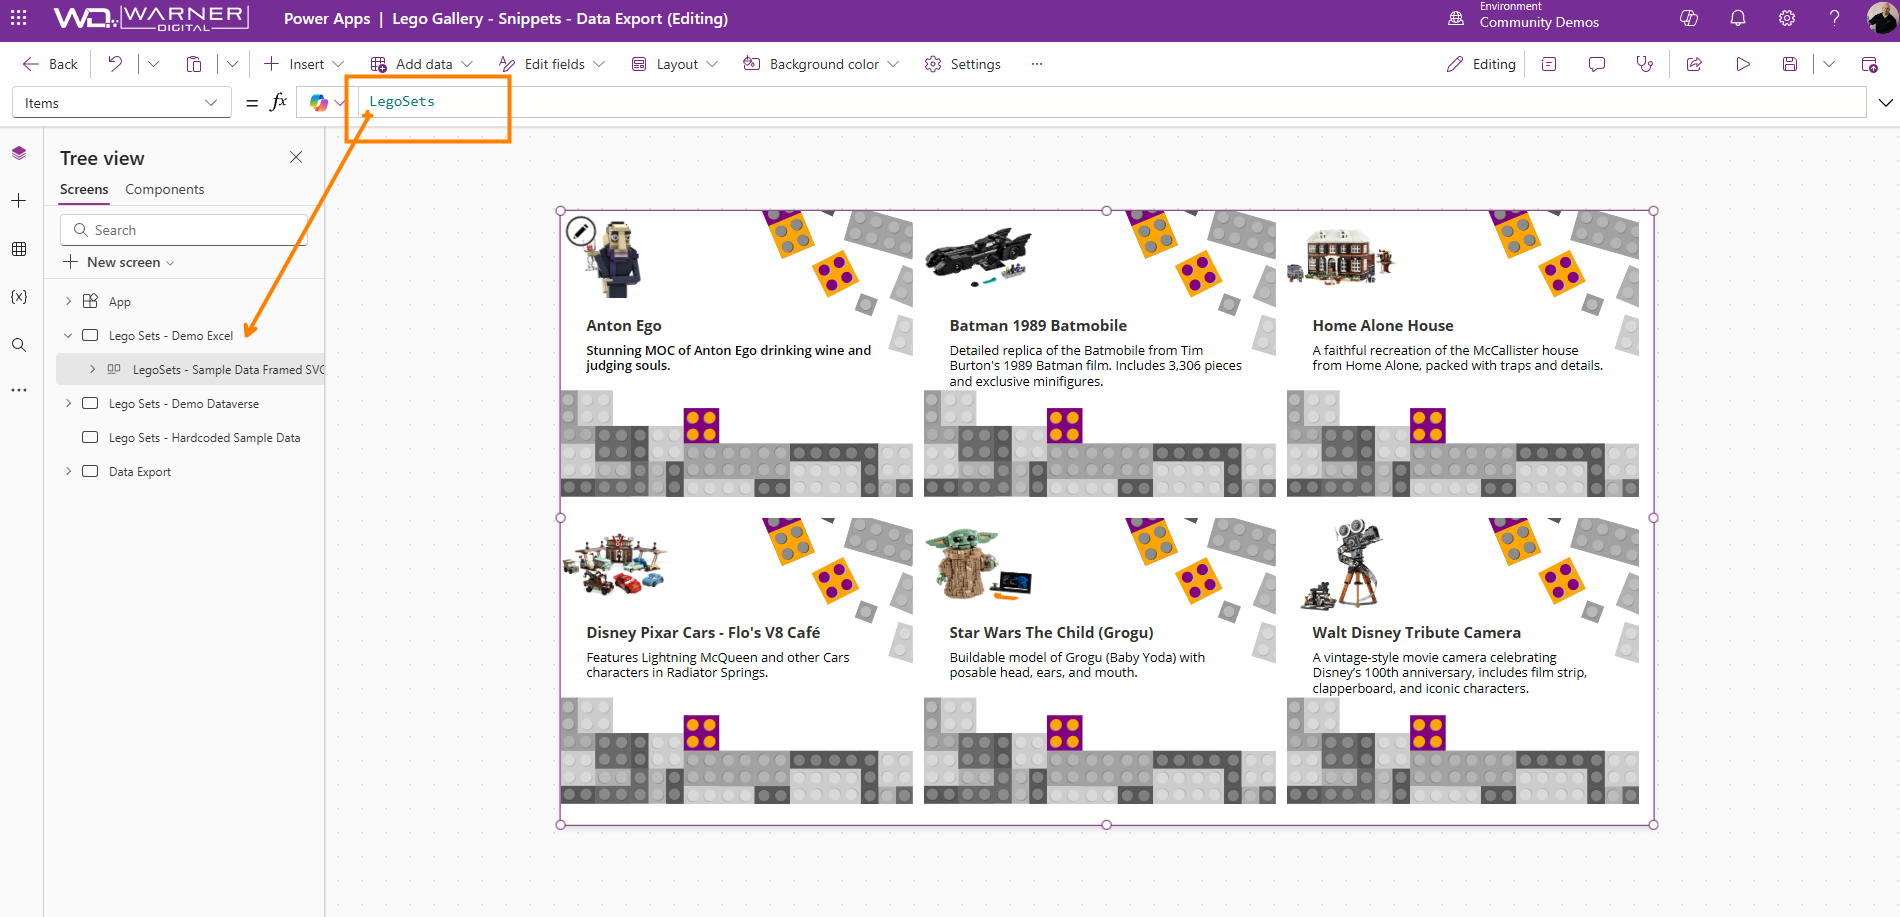Open the sidebar more options ellipsis
This screenshot has height=917, width=1900.
(19, 390)
